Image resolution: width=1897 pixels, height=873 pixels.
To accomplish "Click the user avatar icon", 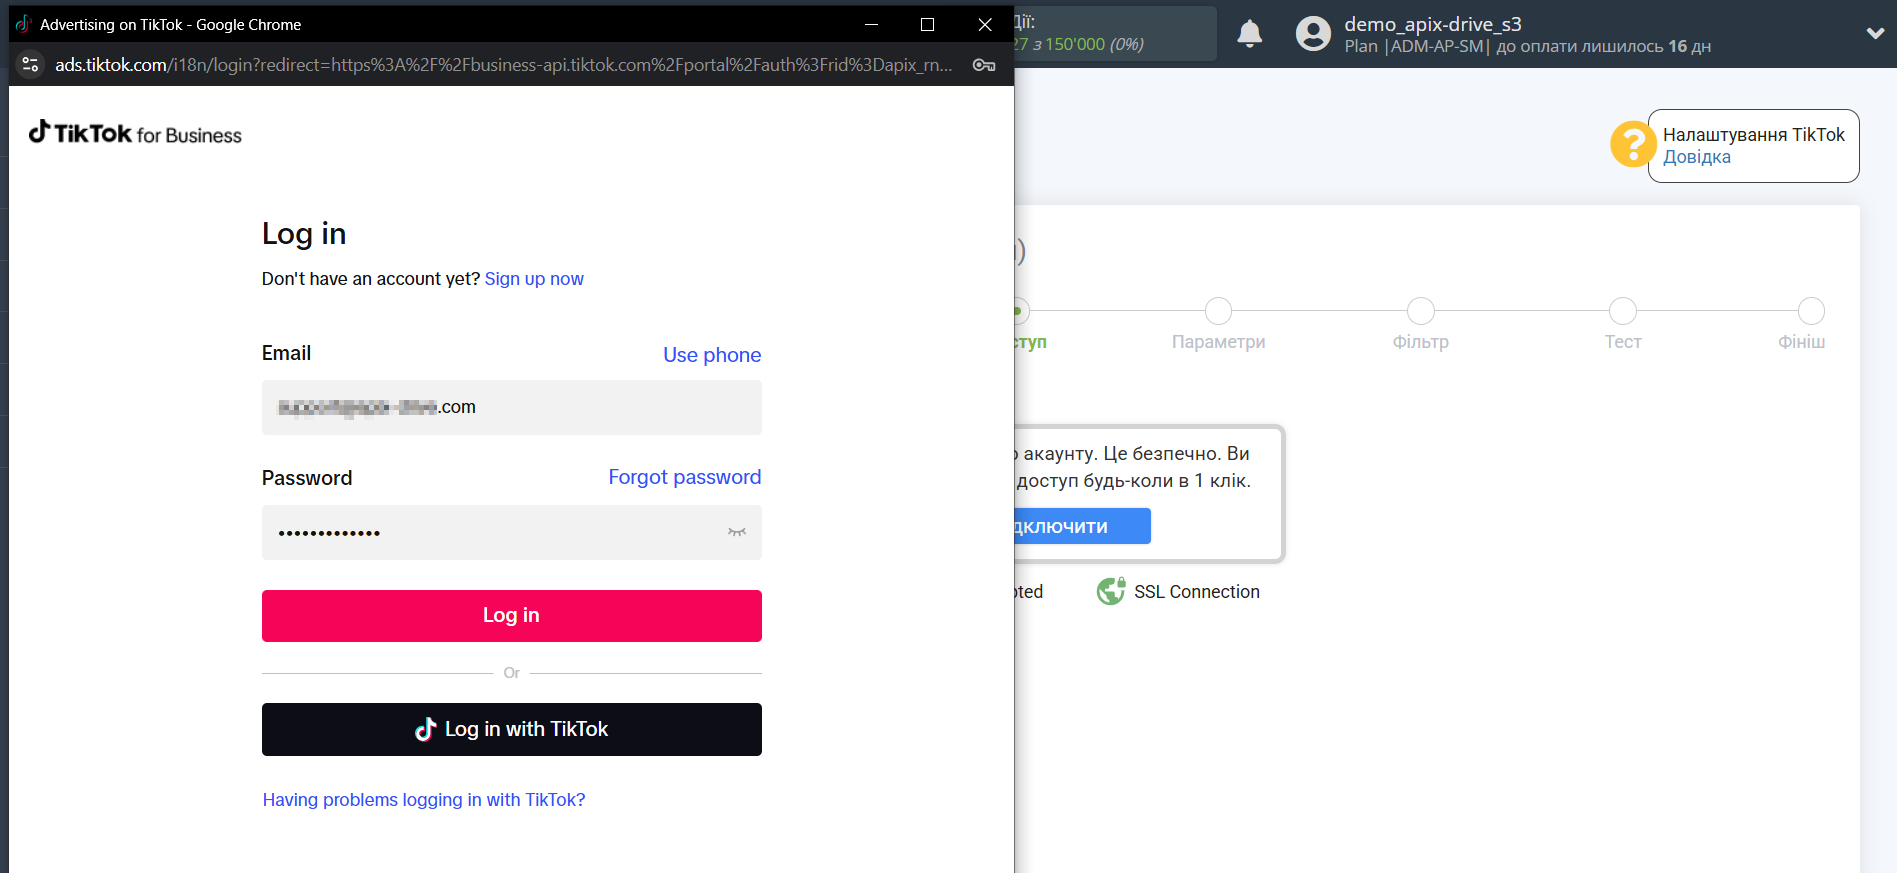I will pyautogui.click(x=1313, y=34).
